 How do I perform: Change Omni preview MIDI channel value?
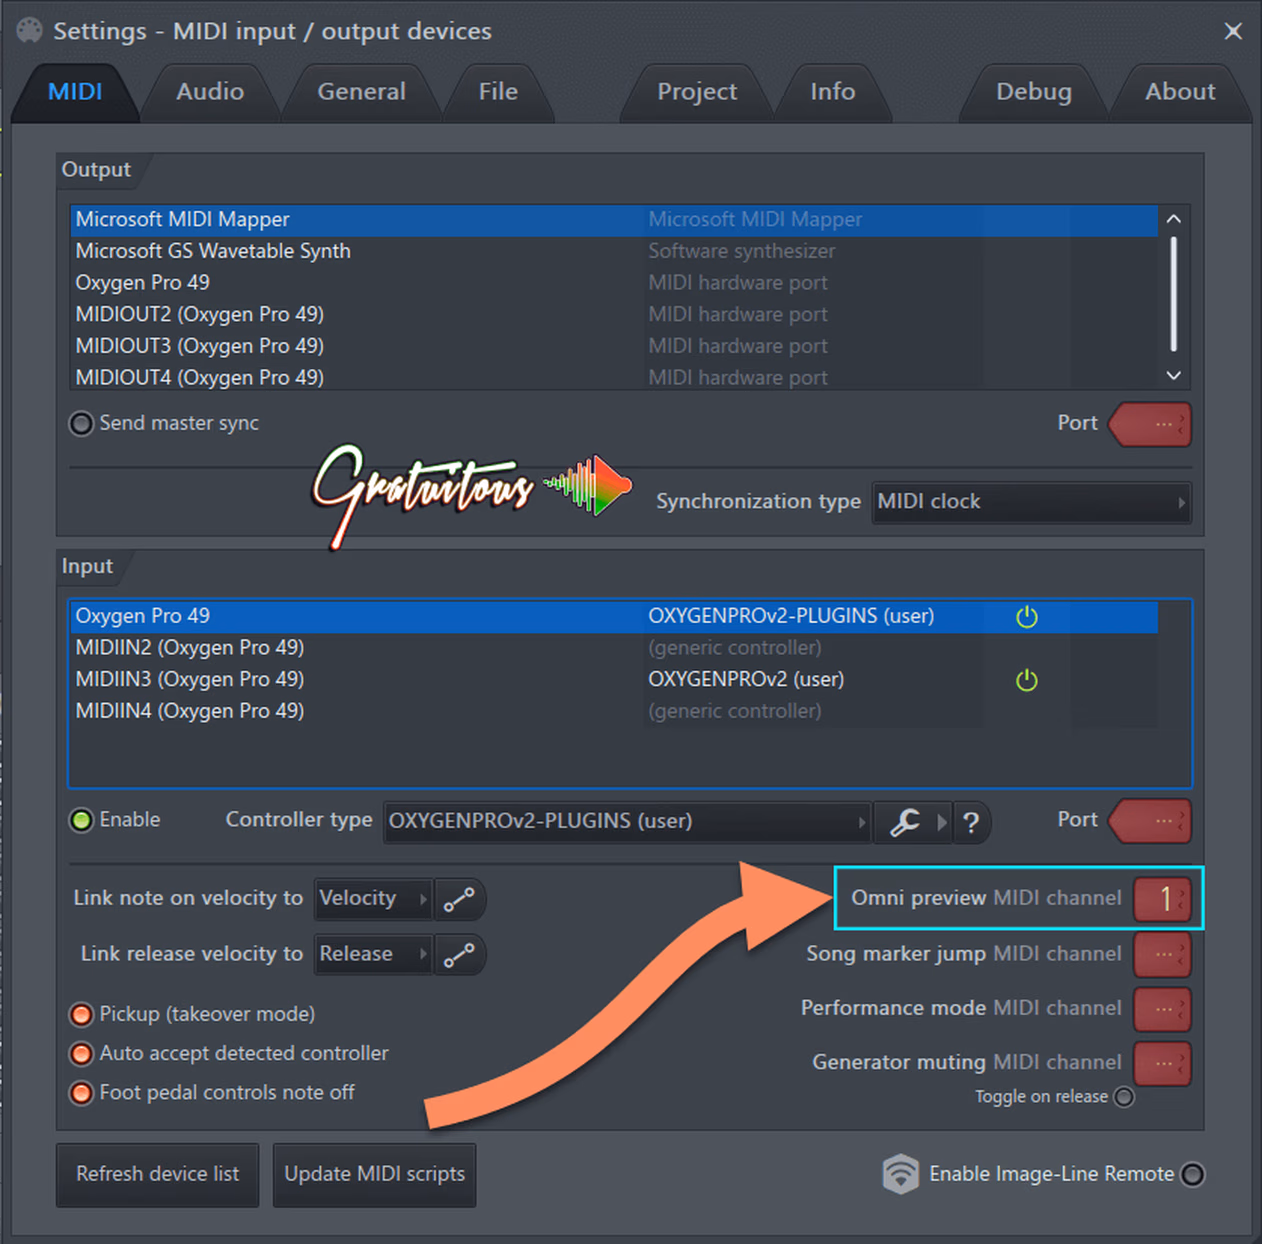coord(1163,899)
